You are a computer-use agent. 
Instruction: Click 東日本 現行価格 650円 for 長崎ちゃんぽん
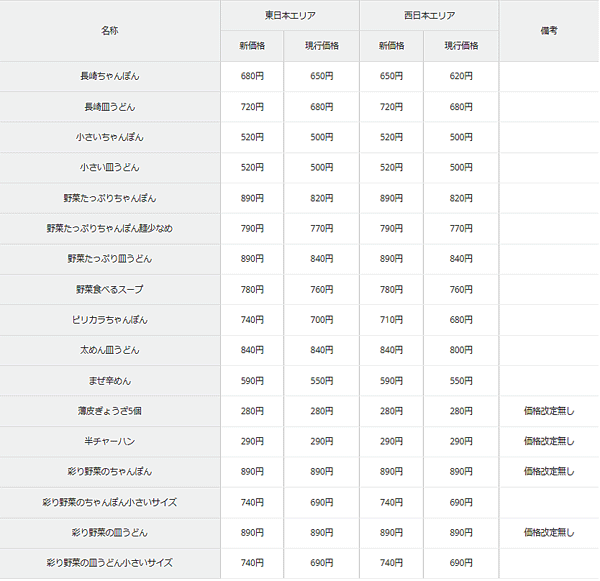coord(322,76)
